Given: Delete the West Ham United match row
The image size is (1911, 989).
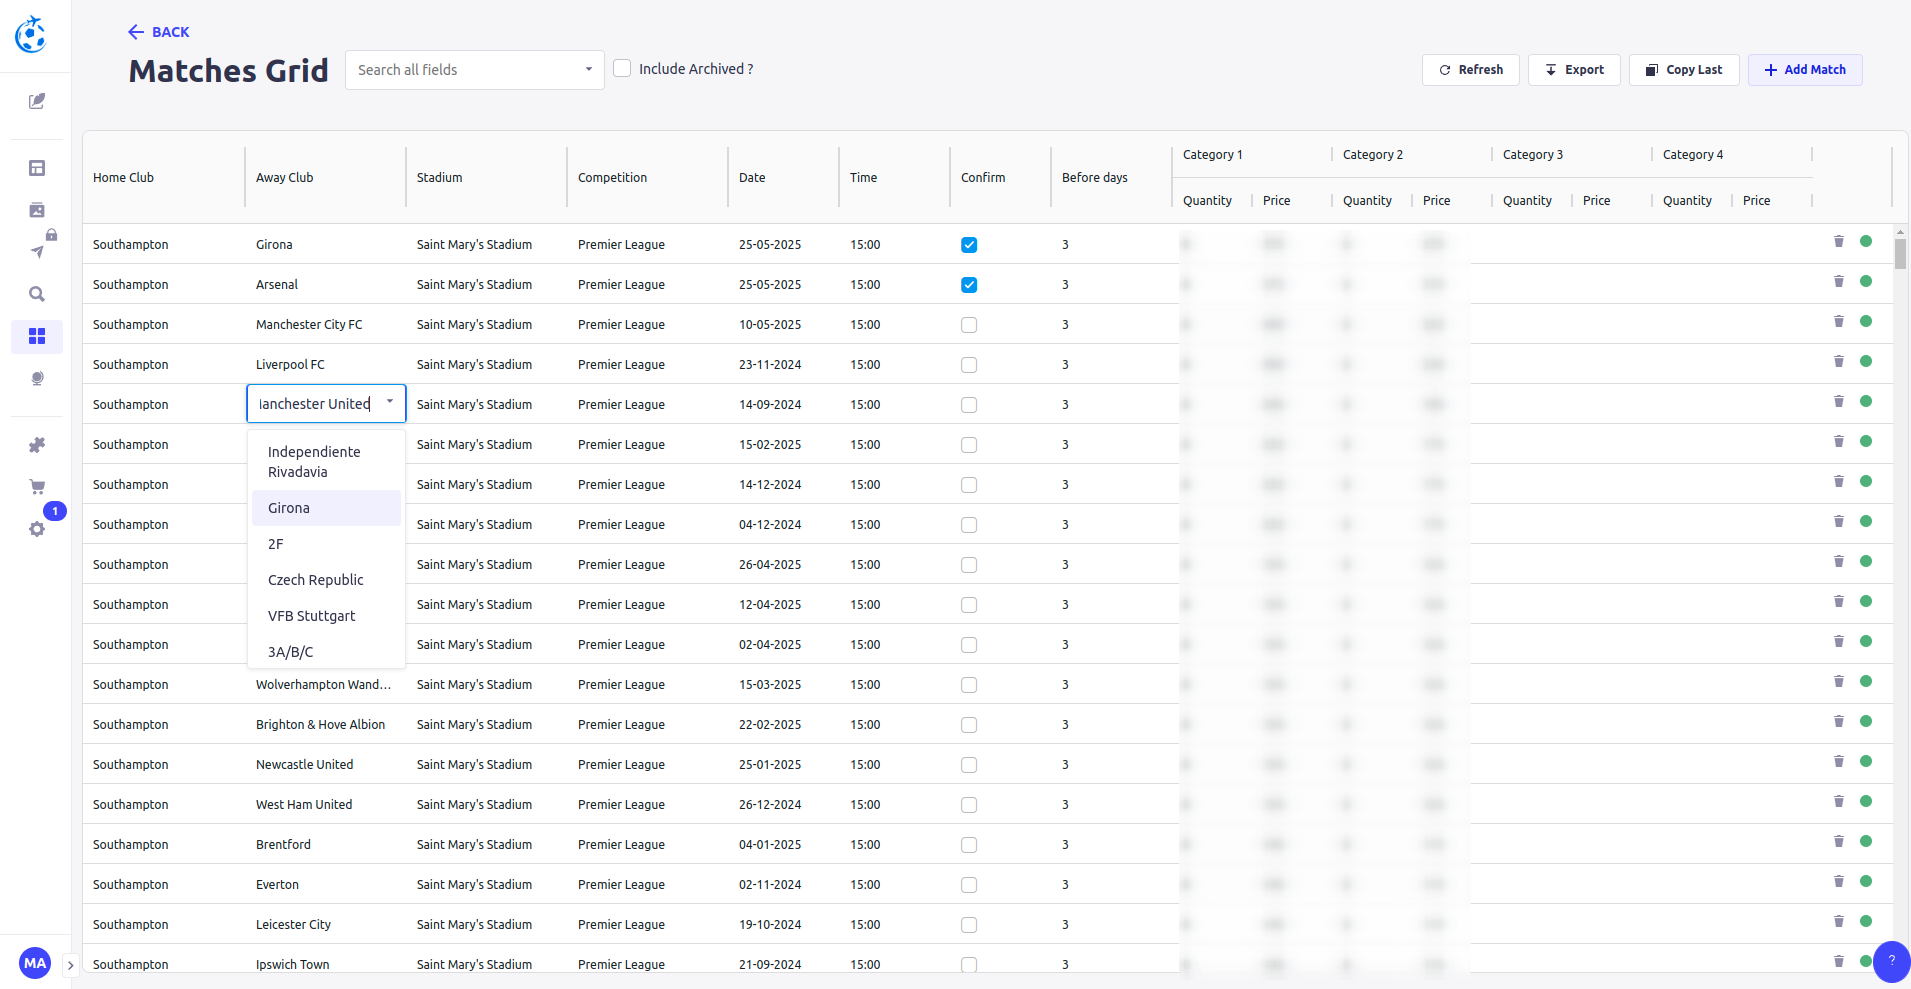Looking at the screenshot, I should (x=1838, y=801).
